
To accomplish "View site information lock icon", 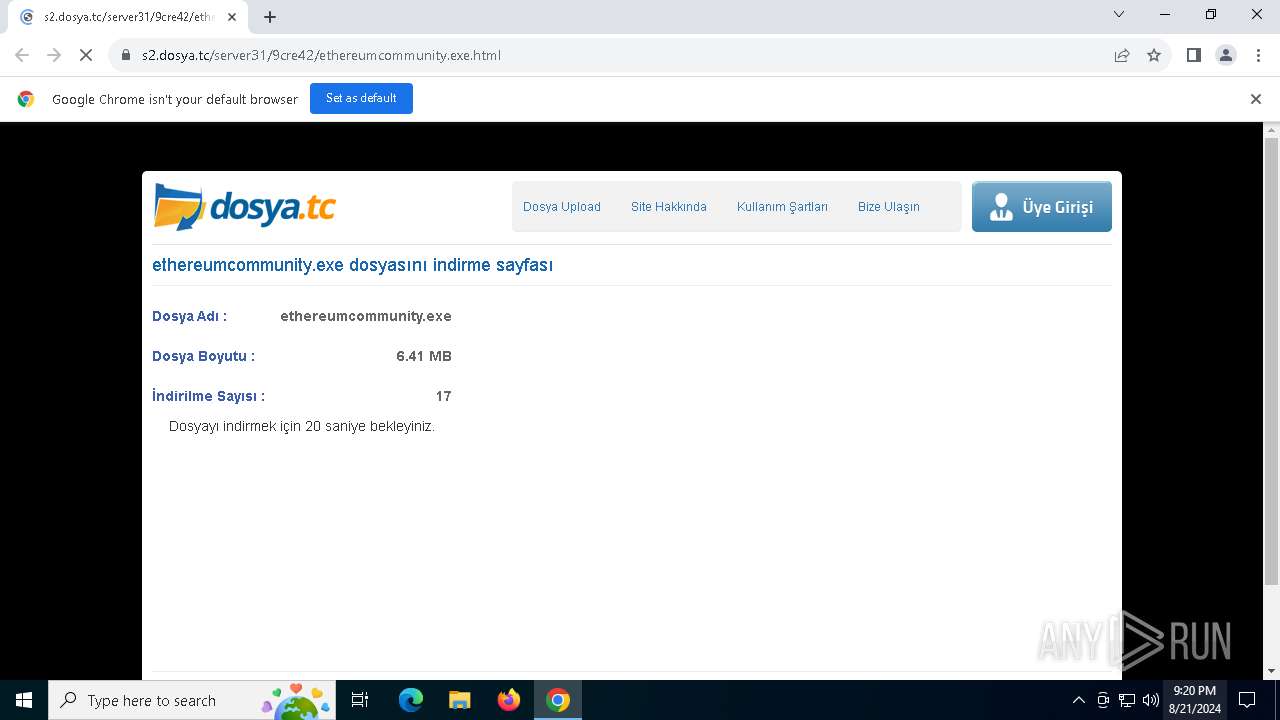I will (126, 55).
